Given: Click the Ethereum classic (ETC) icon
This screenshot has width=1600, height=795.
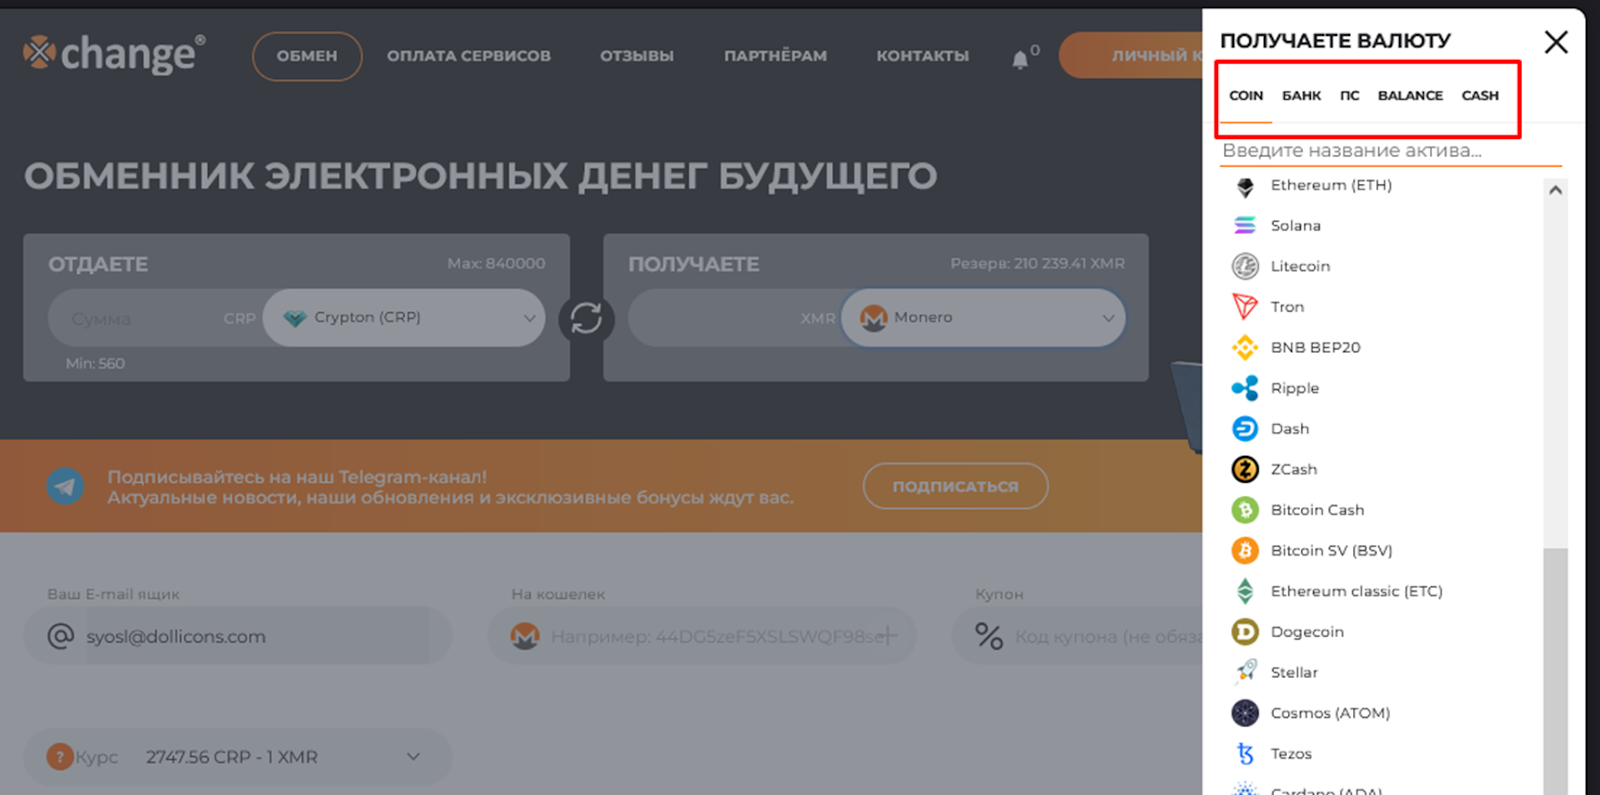Looking at the screenshot, I should coord(1245,591).
